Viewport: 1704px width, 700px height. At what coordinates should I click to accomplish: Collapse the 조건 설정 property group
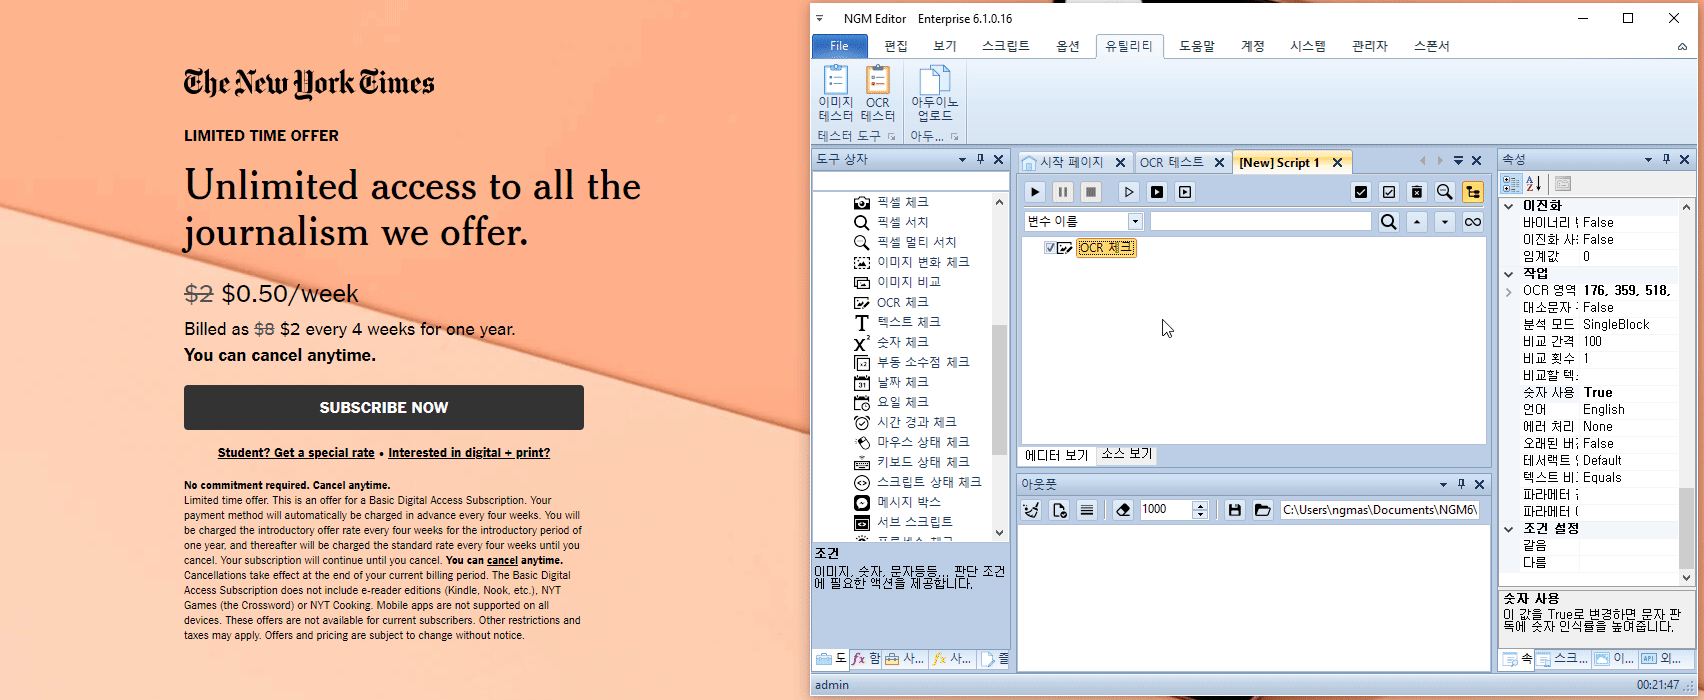tap(1509, 529)
